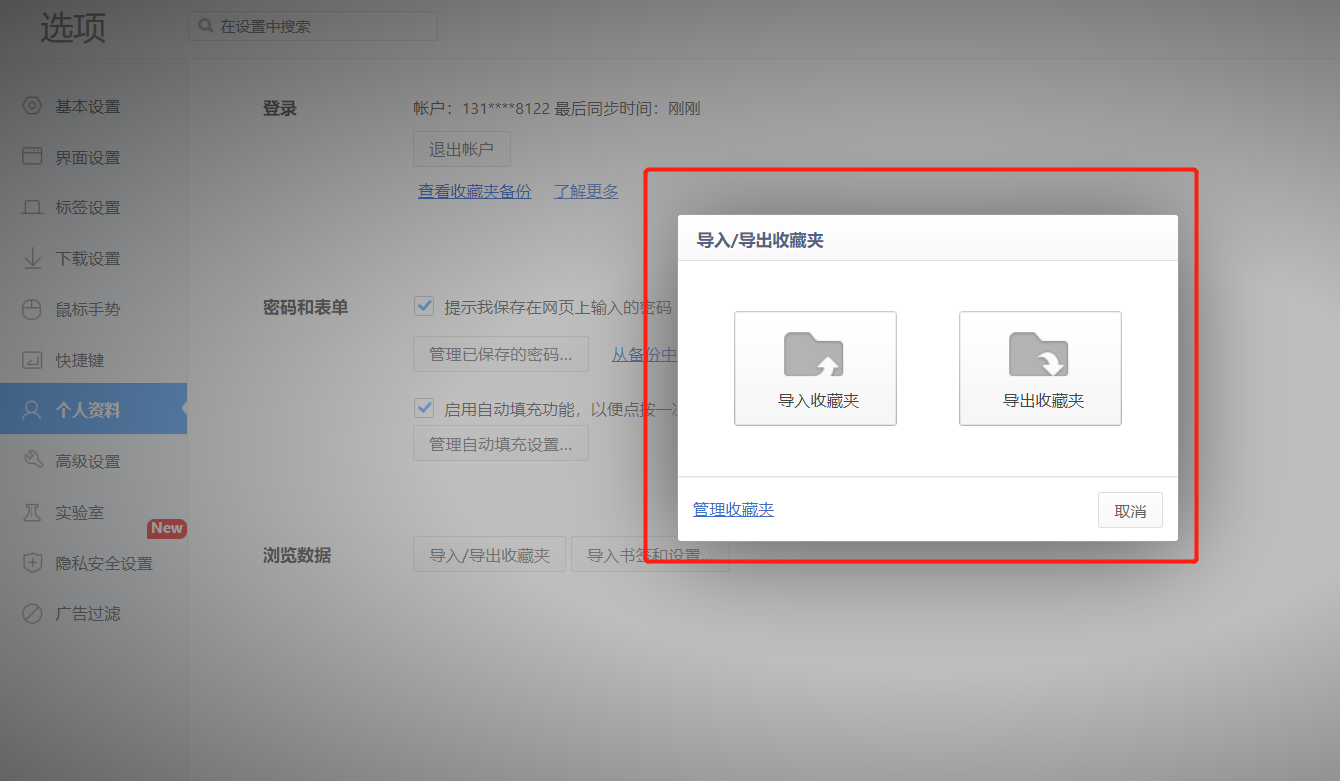1340x781 pixels.
Task: Click 管理自动填充设置 button
Action: [x=501, y=443]
